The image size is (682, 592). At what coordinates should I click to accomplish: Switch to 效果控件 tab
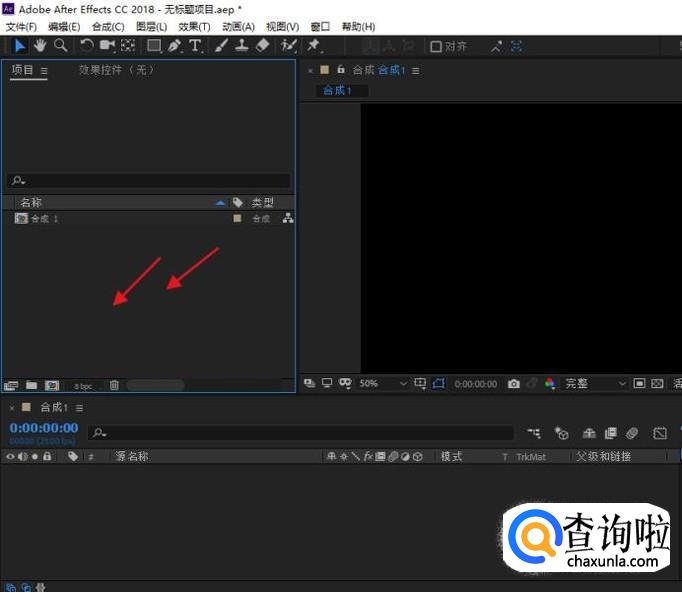pyautogui.click(x=116, y=71)
